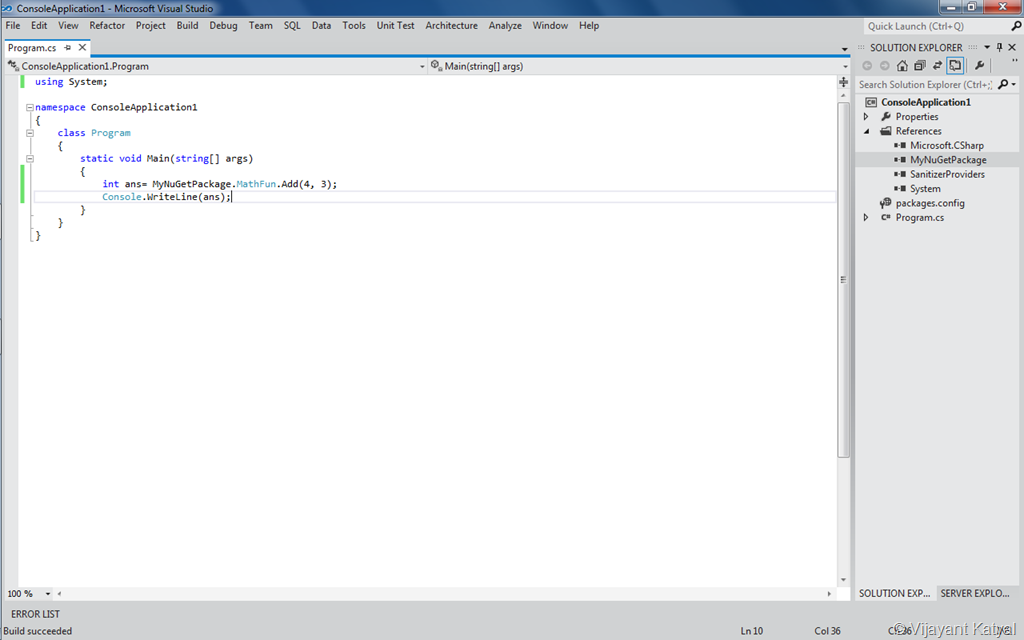Close the Program.cs tab

click(x=82, y=48)
